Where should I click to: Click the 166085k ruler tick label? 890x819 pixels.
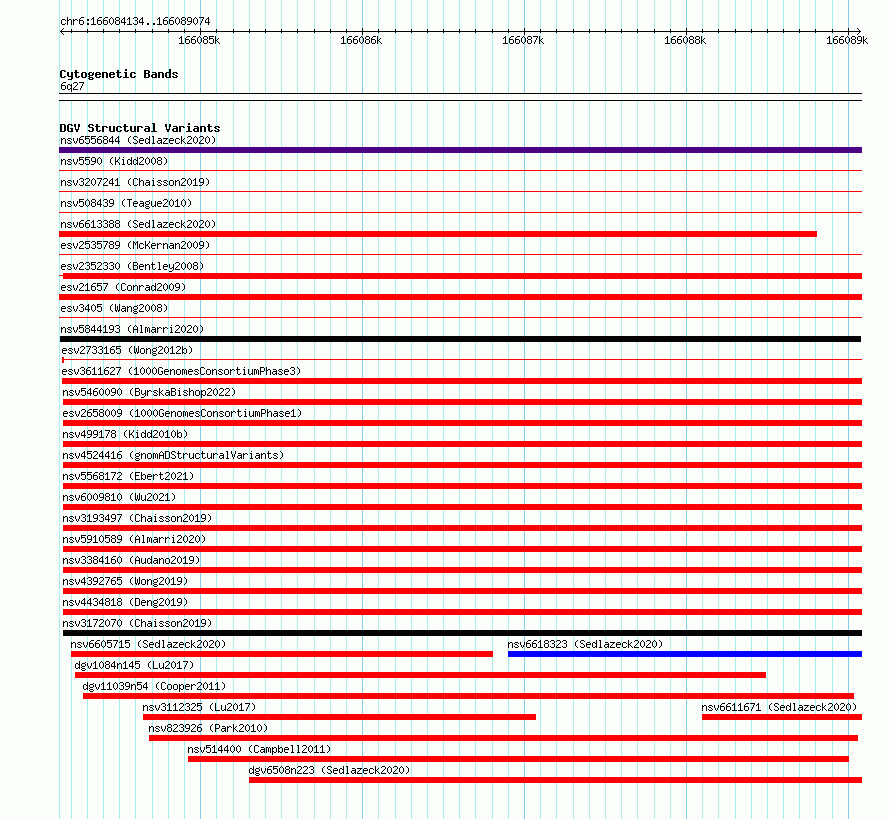pyautogui.click(x=199, y=40)
